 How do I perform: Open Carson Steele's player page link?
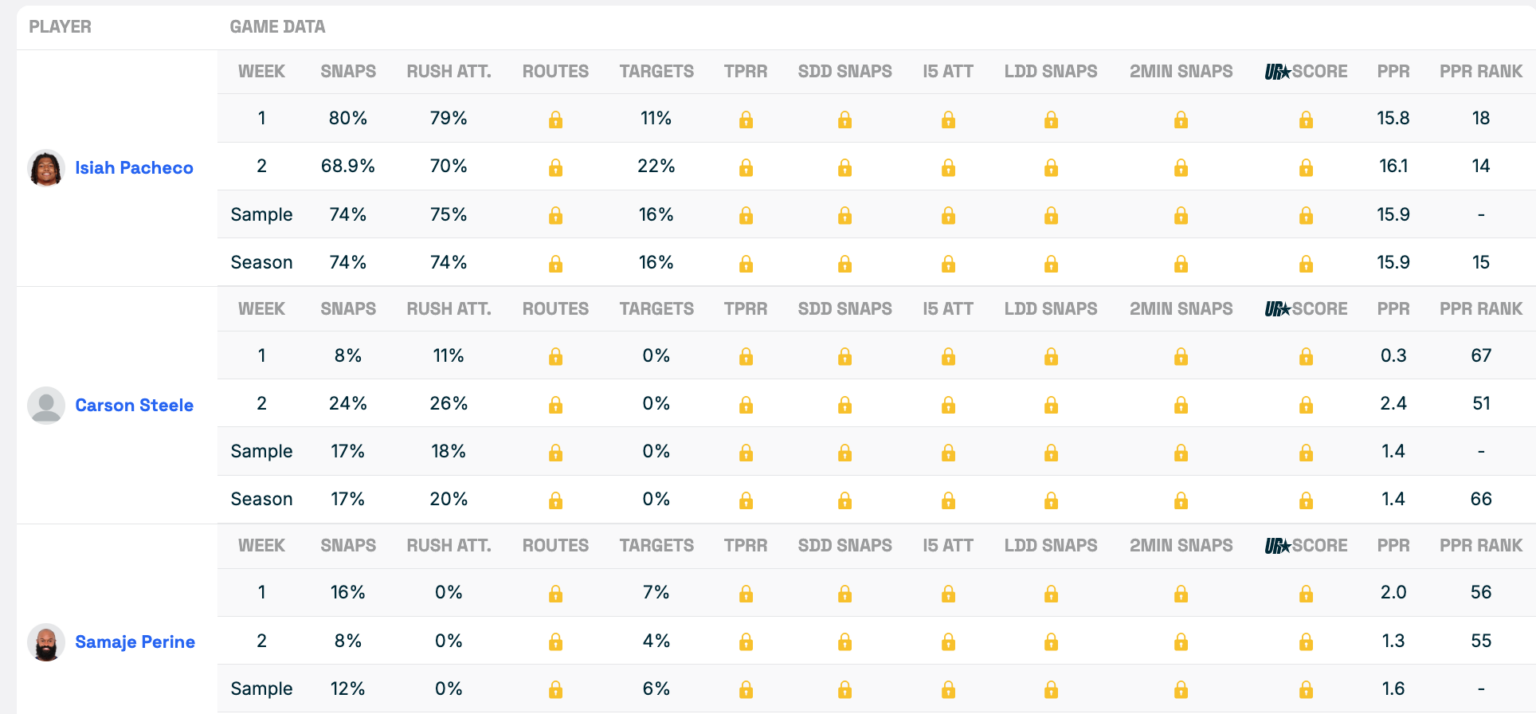point(134,405)
